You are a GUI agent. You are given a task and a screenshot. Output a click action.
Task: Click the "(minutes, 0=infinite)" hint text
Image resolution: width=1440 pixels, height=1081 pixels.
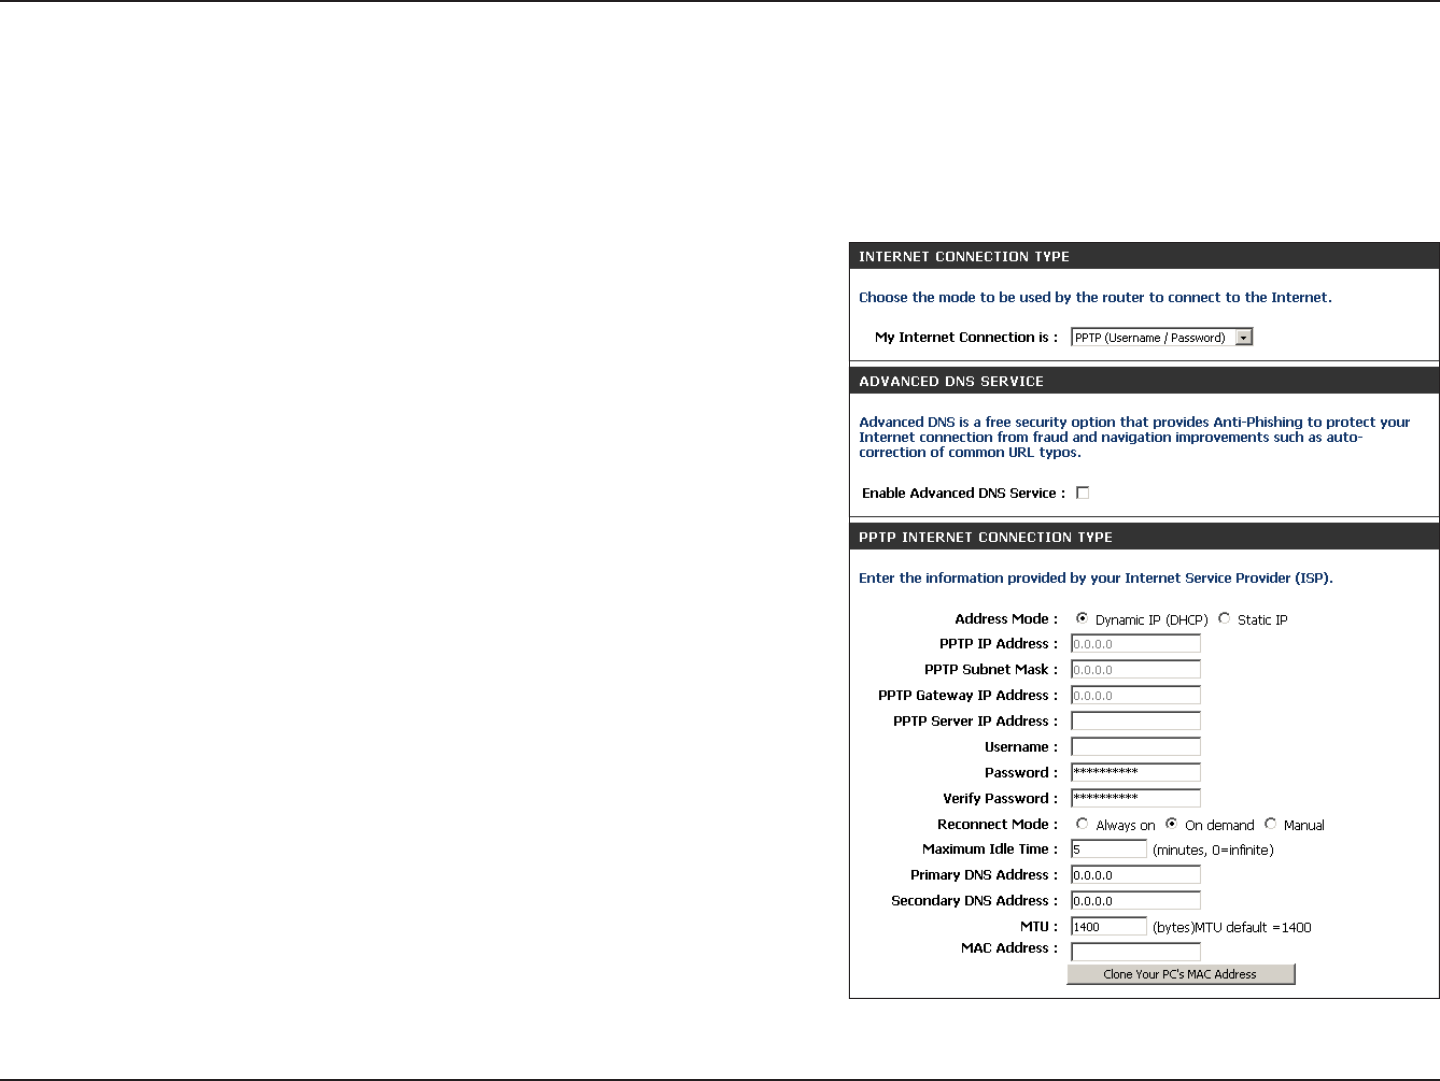click(x=1213, y=850)
